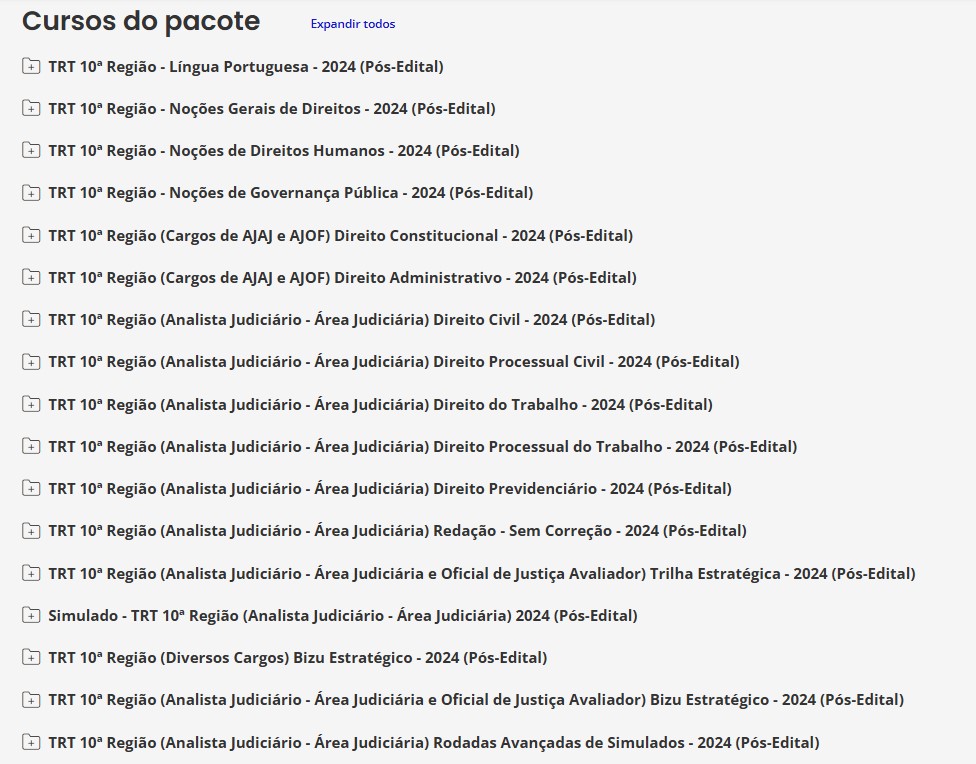Image resolution: width=976 pixels, height=764 pixels.
Task: Select the 'Direito Administrativo - 2024 (Pós-Edital)' course title
Action: pyautogui.click(x=342, y=278)
